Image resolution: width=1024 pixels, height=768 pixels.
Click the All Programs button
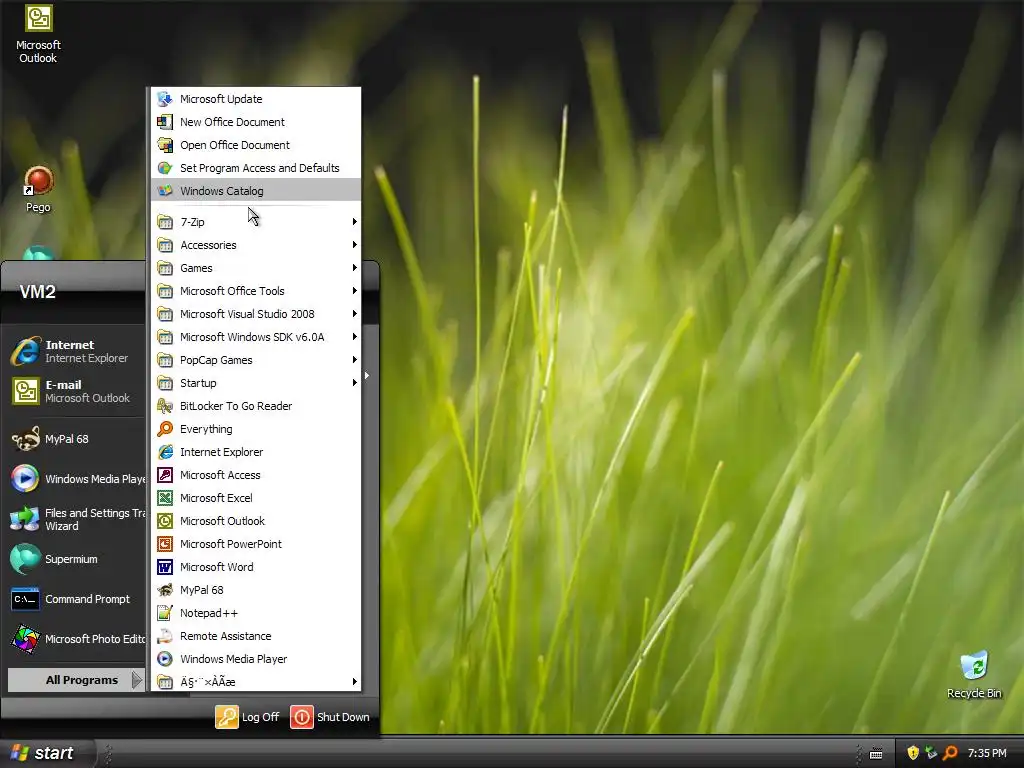click(75, 680)
